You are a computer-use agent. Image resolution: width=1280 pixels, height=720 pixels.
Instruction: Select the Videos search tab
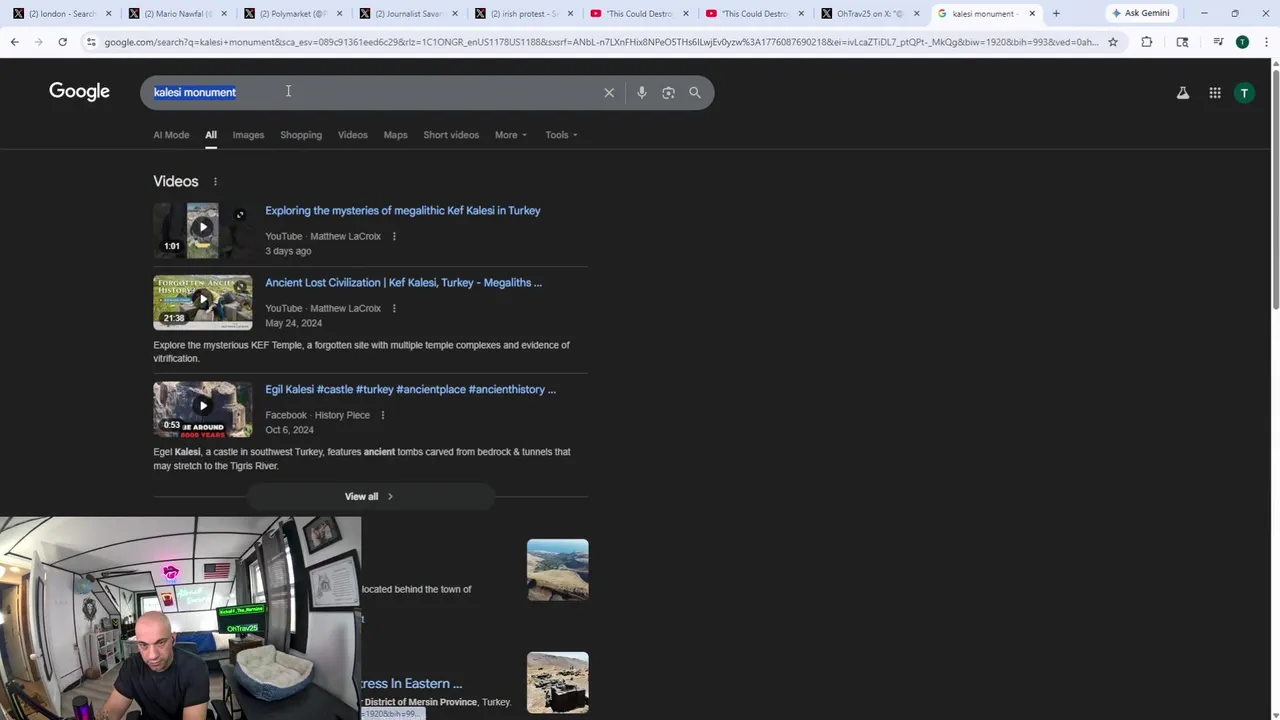(352, 135)
